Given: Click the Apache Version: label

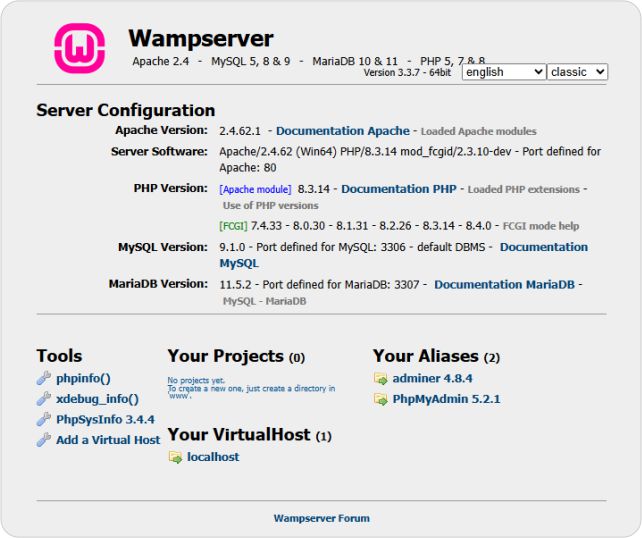Looking at the screenshot, I should 162,130.
